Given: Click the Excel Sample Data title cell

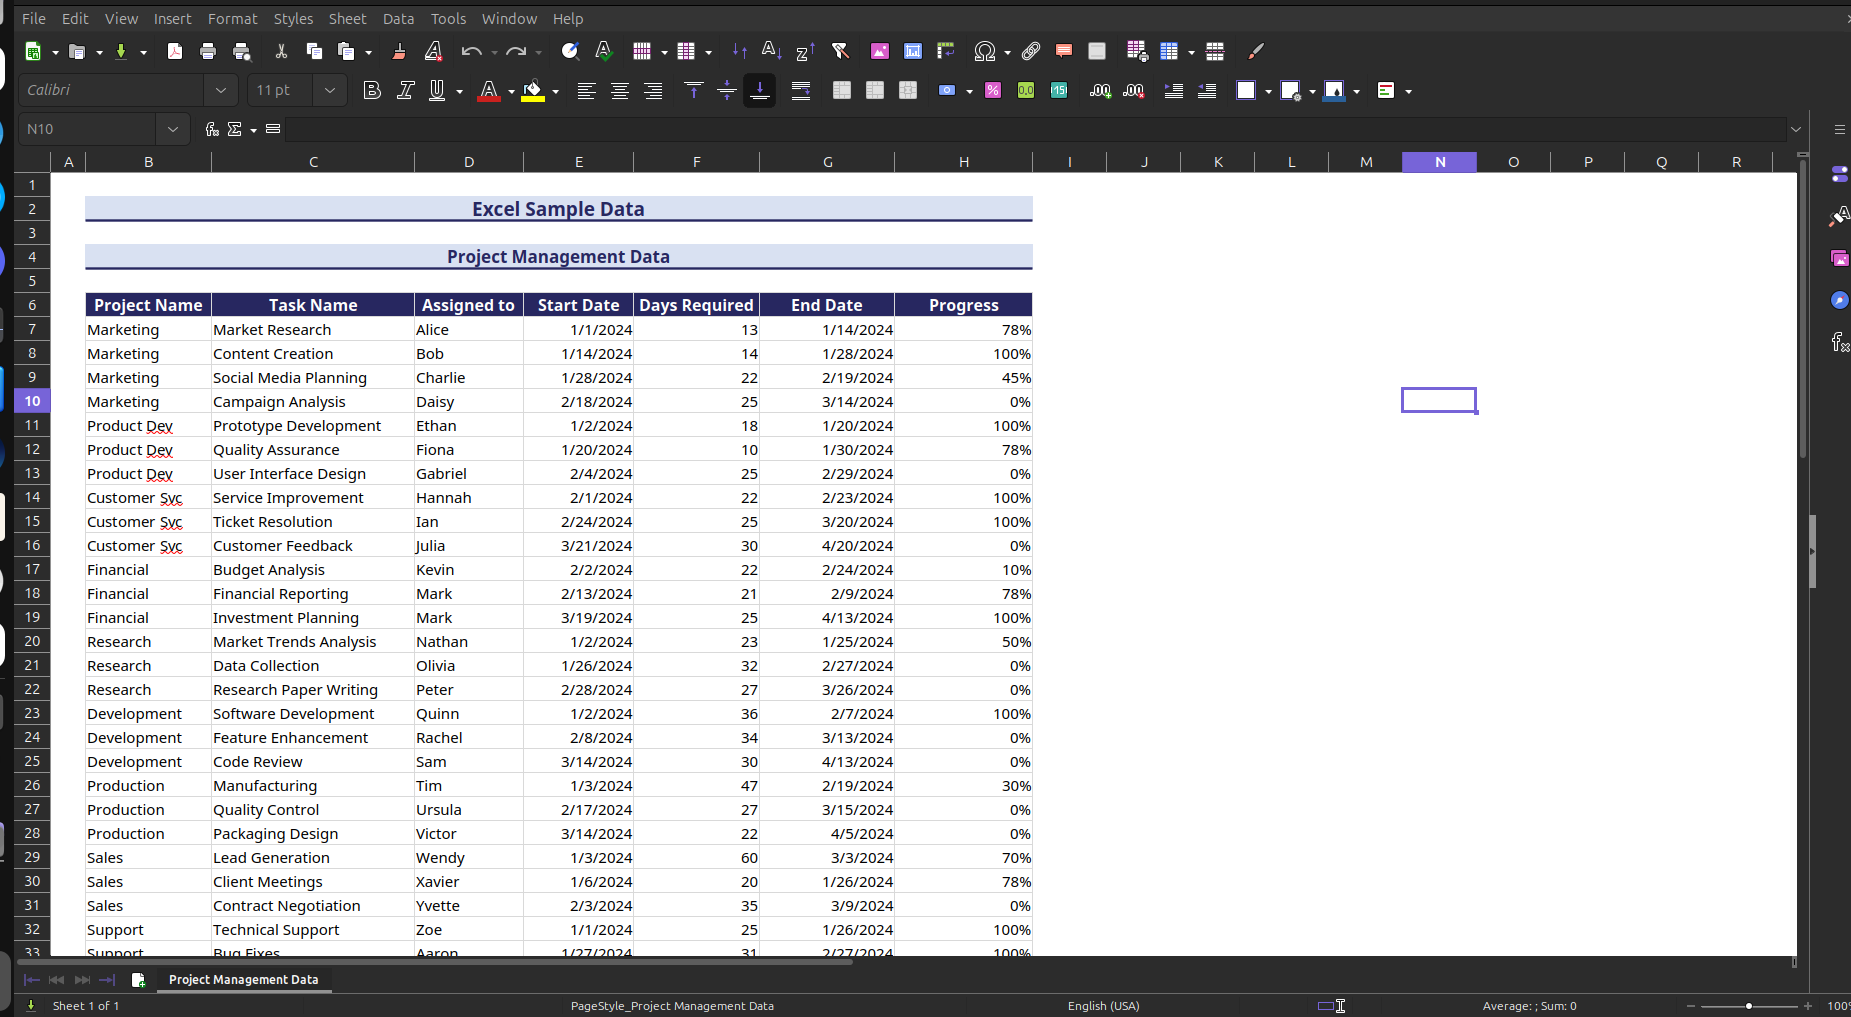Looking at the screenshot, I should click(x=558, y=209).
